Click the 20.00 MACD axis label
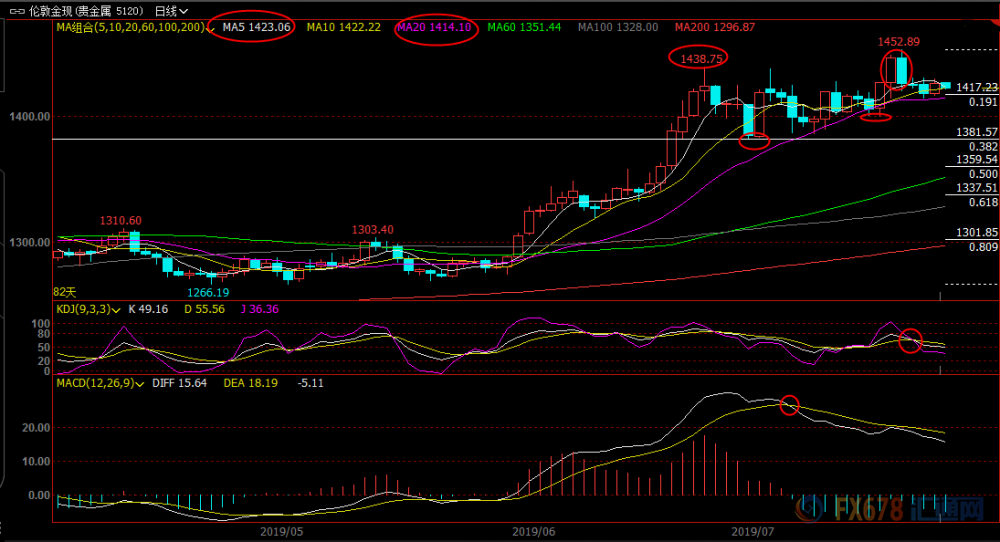 coord(36,428)
